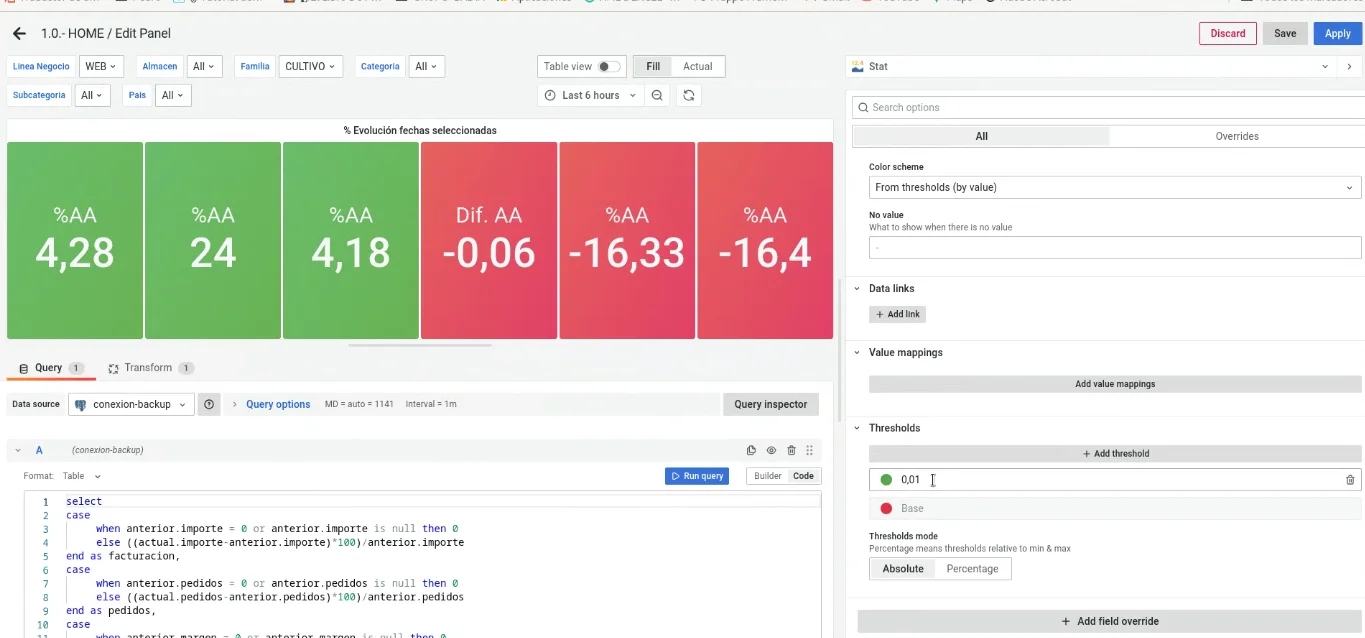This screenshot has height=638, width=1365.
Task: Click the Run query button
Action: coord(696,476)
